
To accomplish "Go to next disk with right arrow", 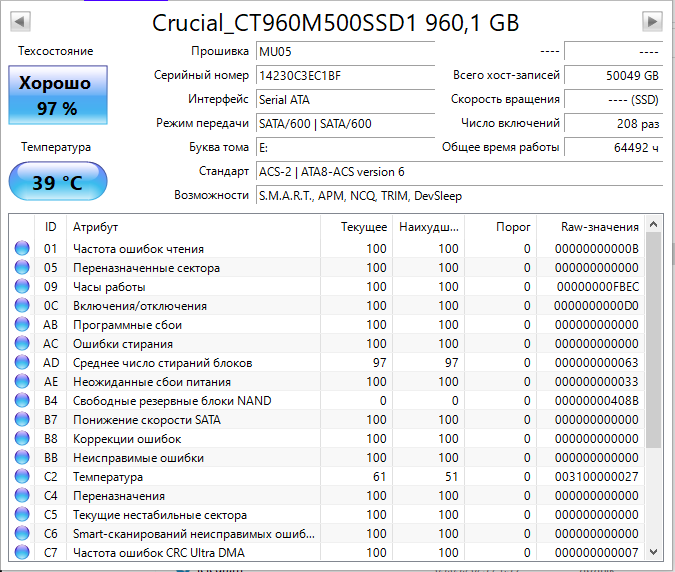I will coord(652,21).
